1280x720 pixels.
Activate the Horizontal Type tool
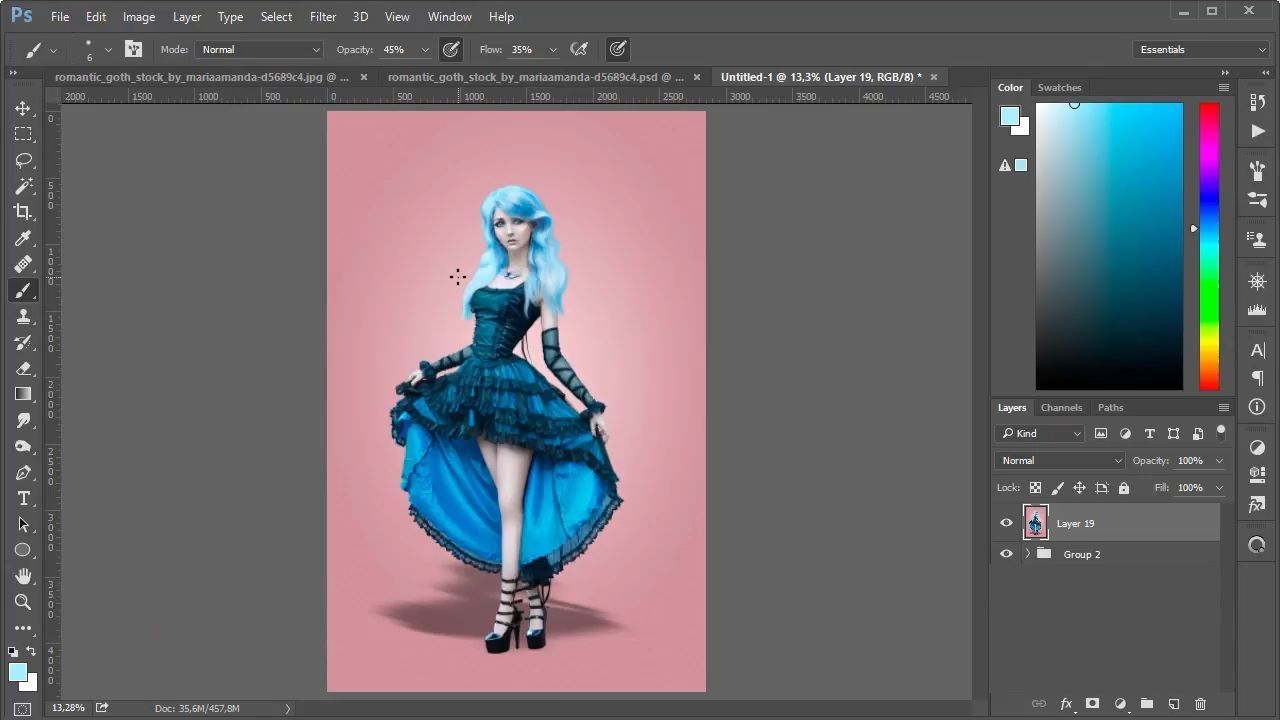point(23,498)
